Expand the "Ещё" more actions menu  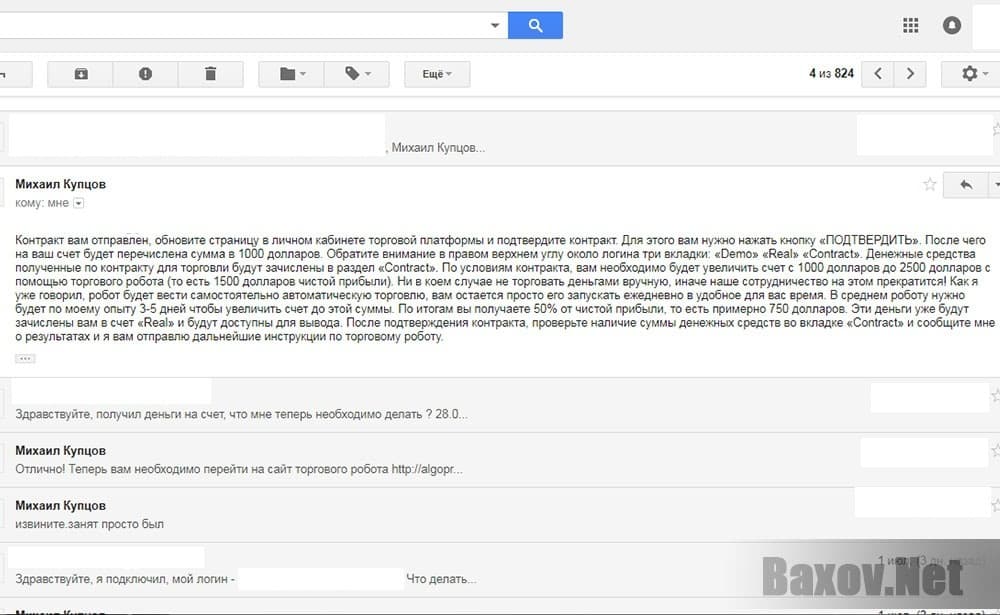point(437,74)
